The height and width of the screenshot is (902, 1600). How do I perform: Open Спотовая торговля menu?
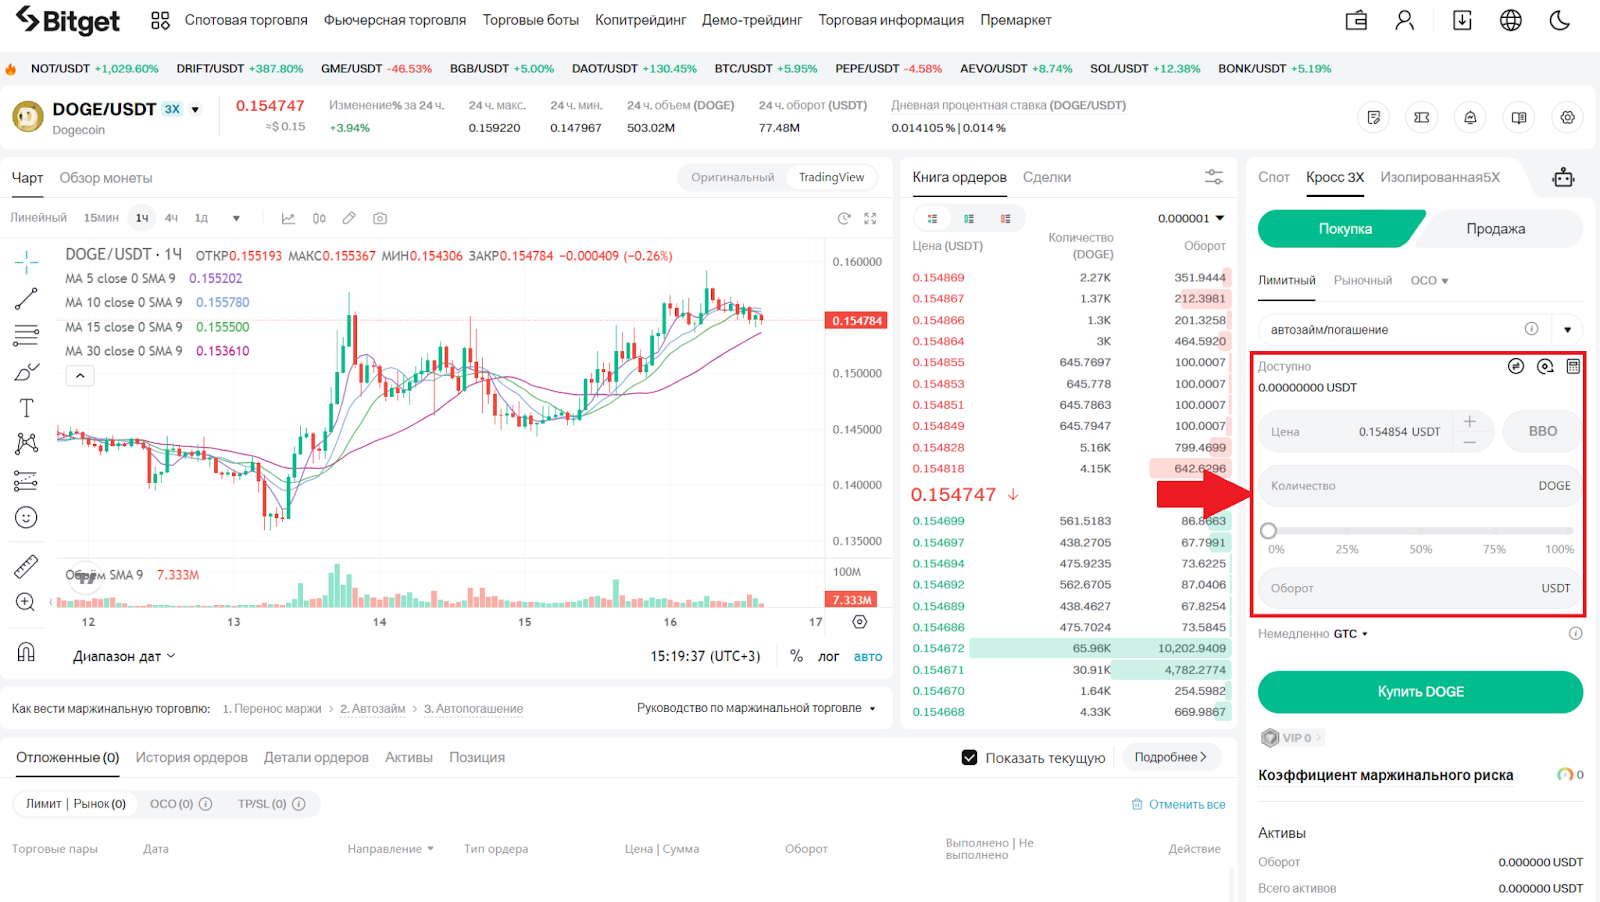246,20
